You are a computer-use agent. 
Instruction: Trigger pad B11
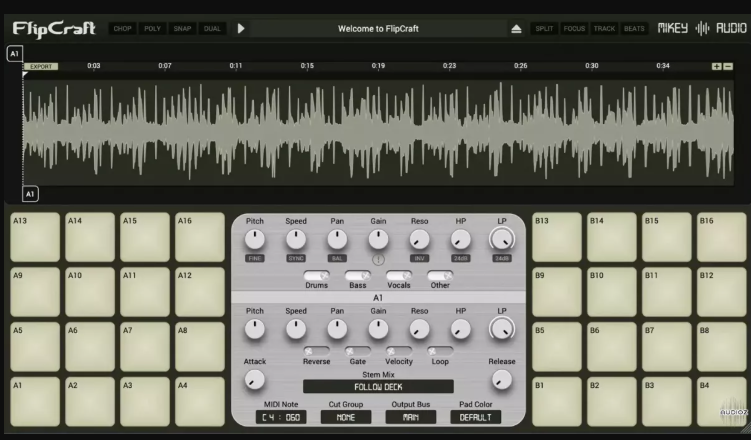coord(667,292)
